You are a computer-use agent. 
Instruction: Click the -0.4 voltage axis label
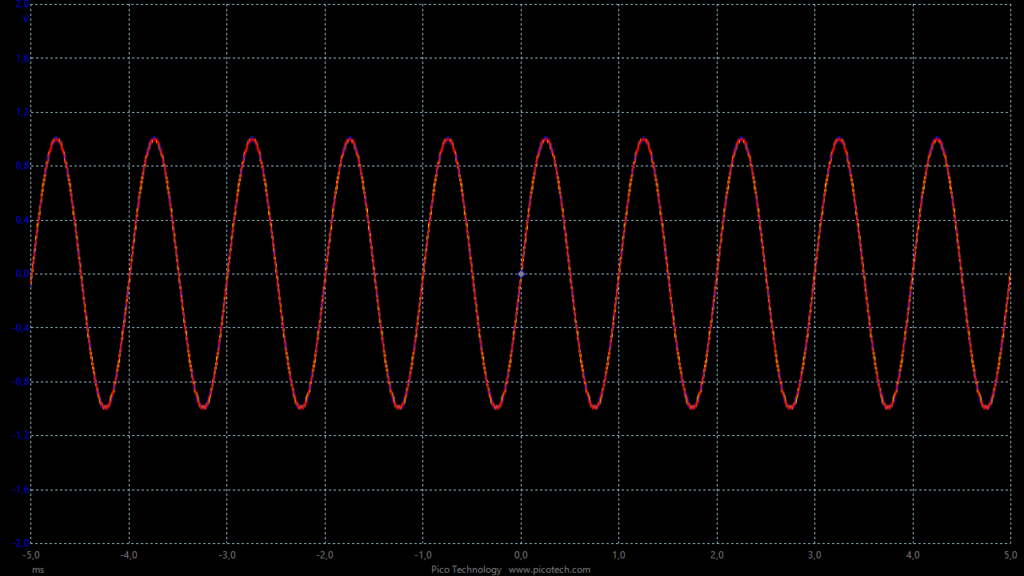(x=21, y=328)
